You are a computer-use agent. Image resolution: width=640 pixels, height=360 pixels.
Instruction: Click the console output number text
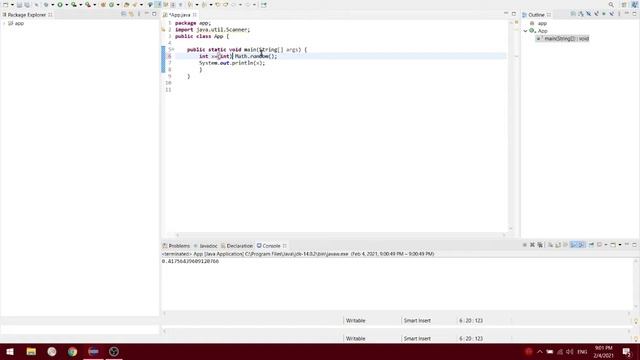pyautogui.click(x=190, y=261)
